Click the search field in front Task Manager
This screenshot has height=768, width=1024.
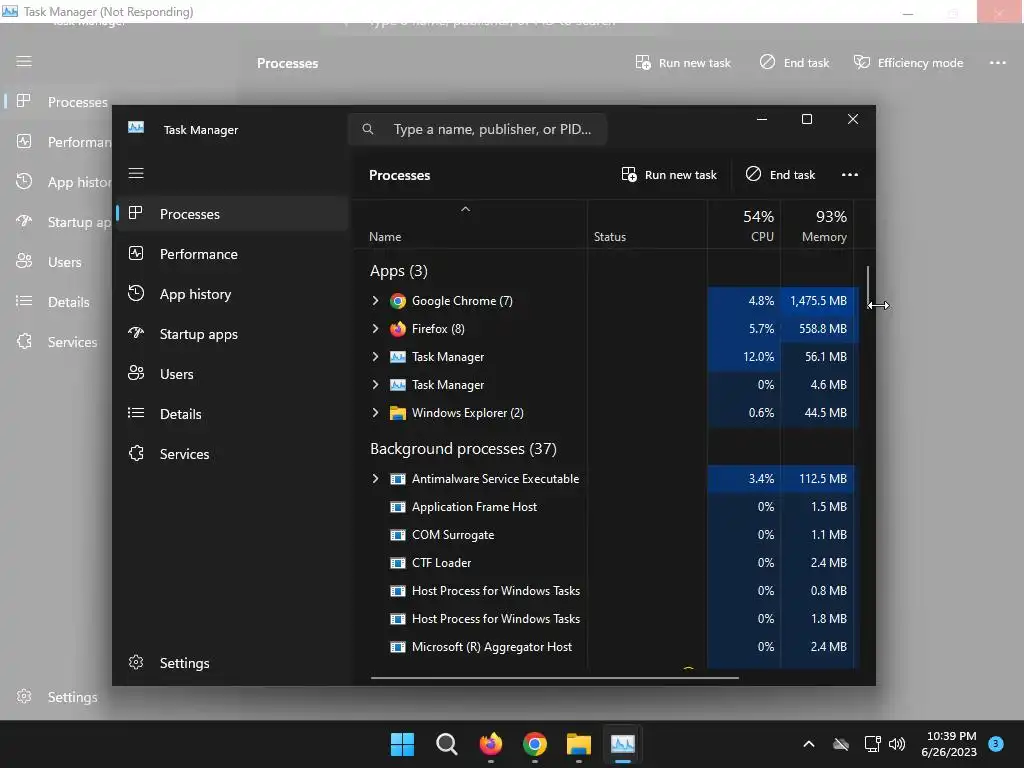(x=477, y=129)
